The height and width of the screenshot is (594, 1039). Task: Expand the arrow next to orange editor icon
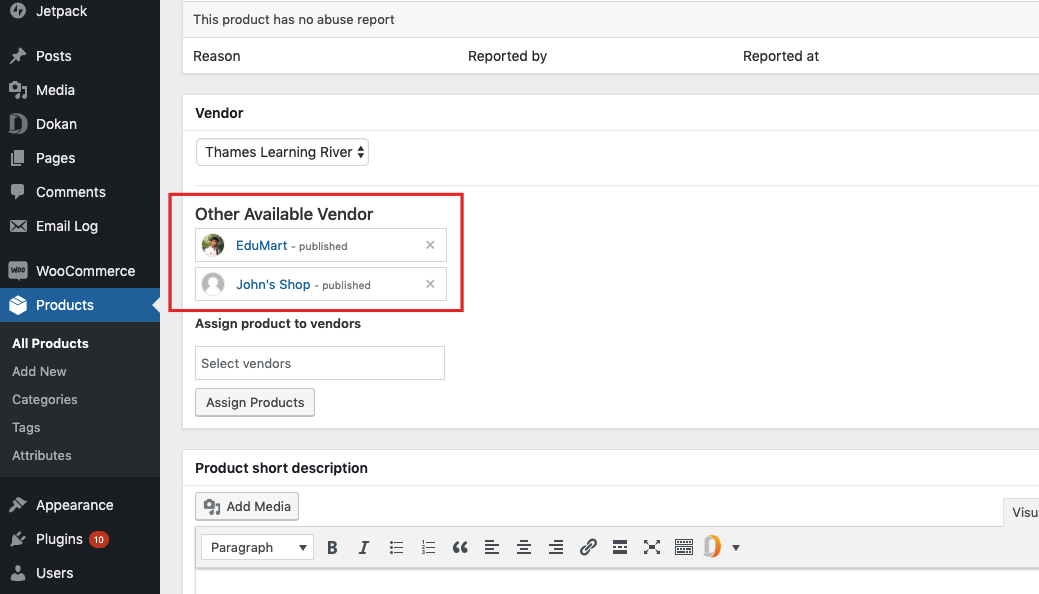coord(736,548)
